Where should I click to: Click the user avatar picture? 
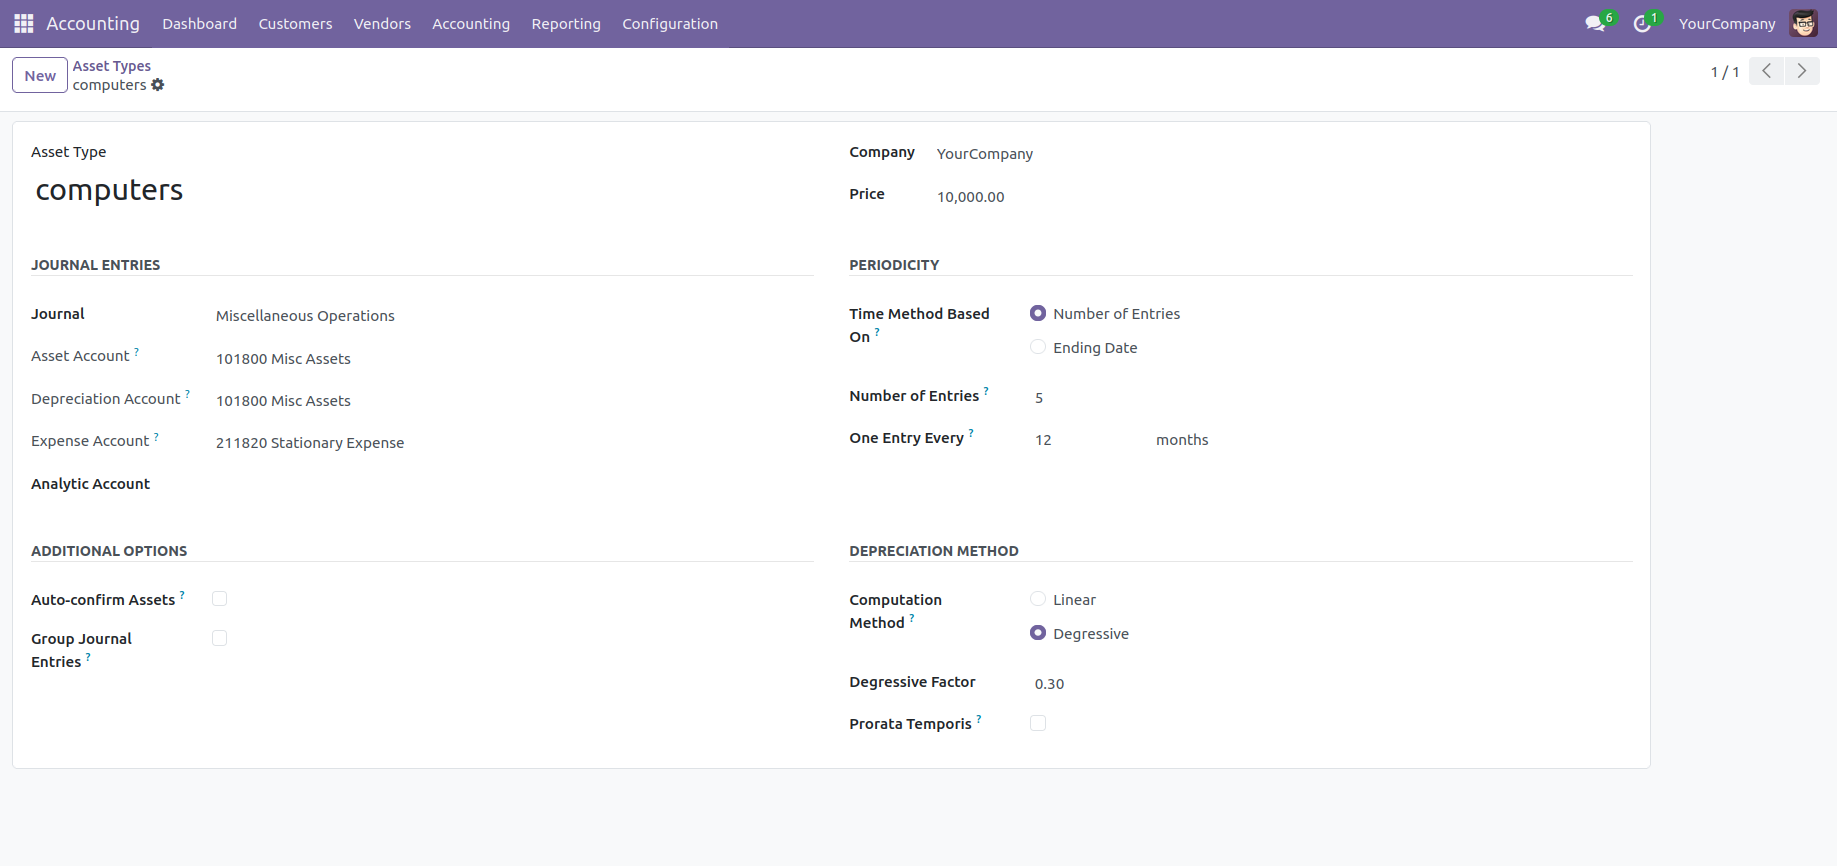(x=1803, y=23)
